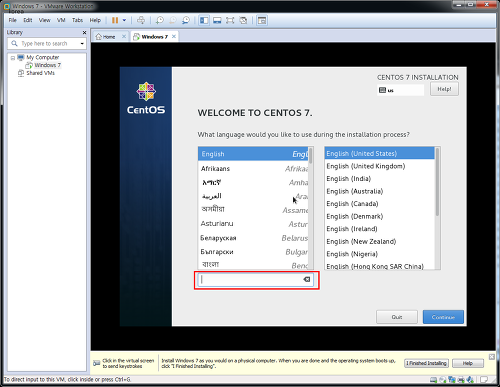The width and height of the screenshot is (500, 387).
Task: Select My Computer in library tree
Action: (x=43, y=57)
